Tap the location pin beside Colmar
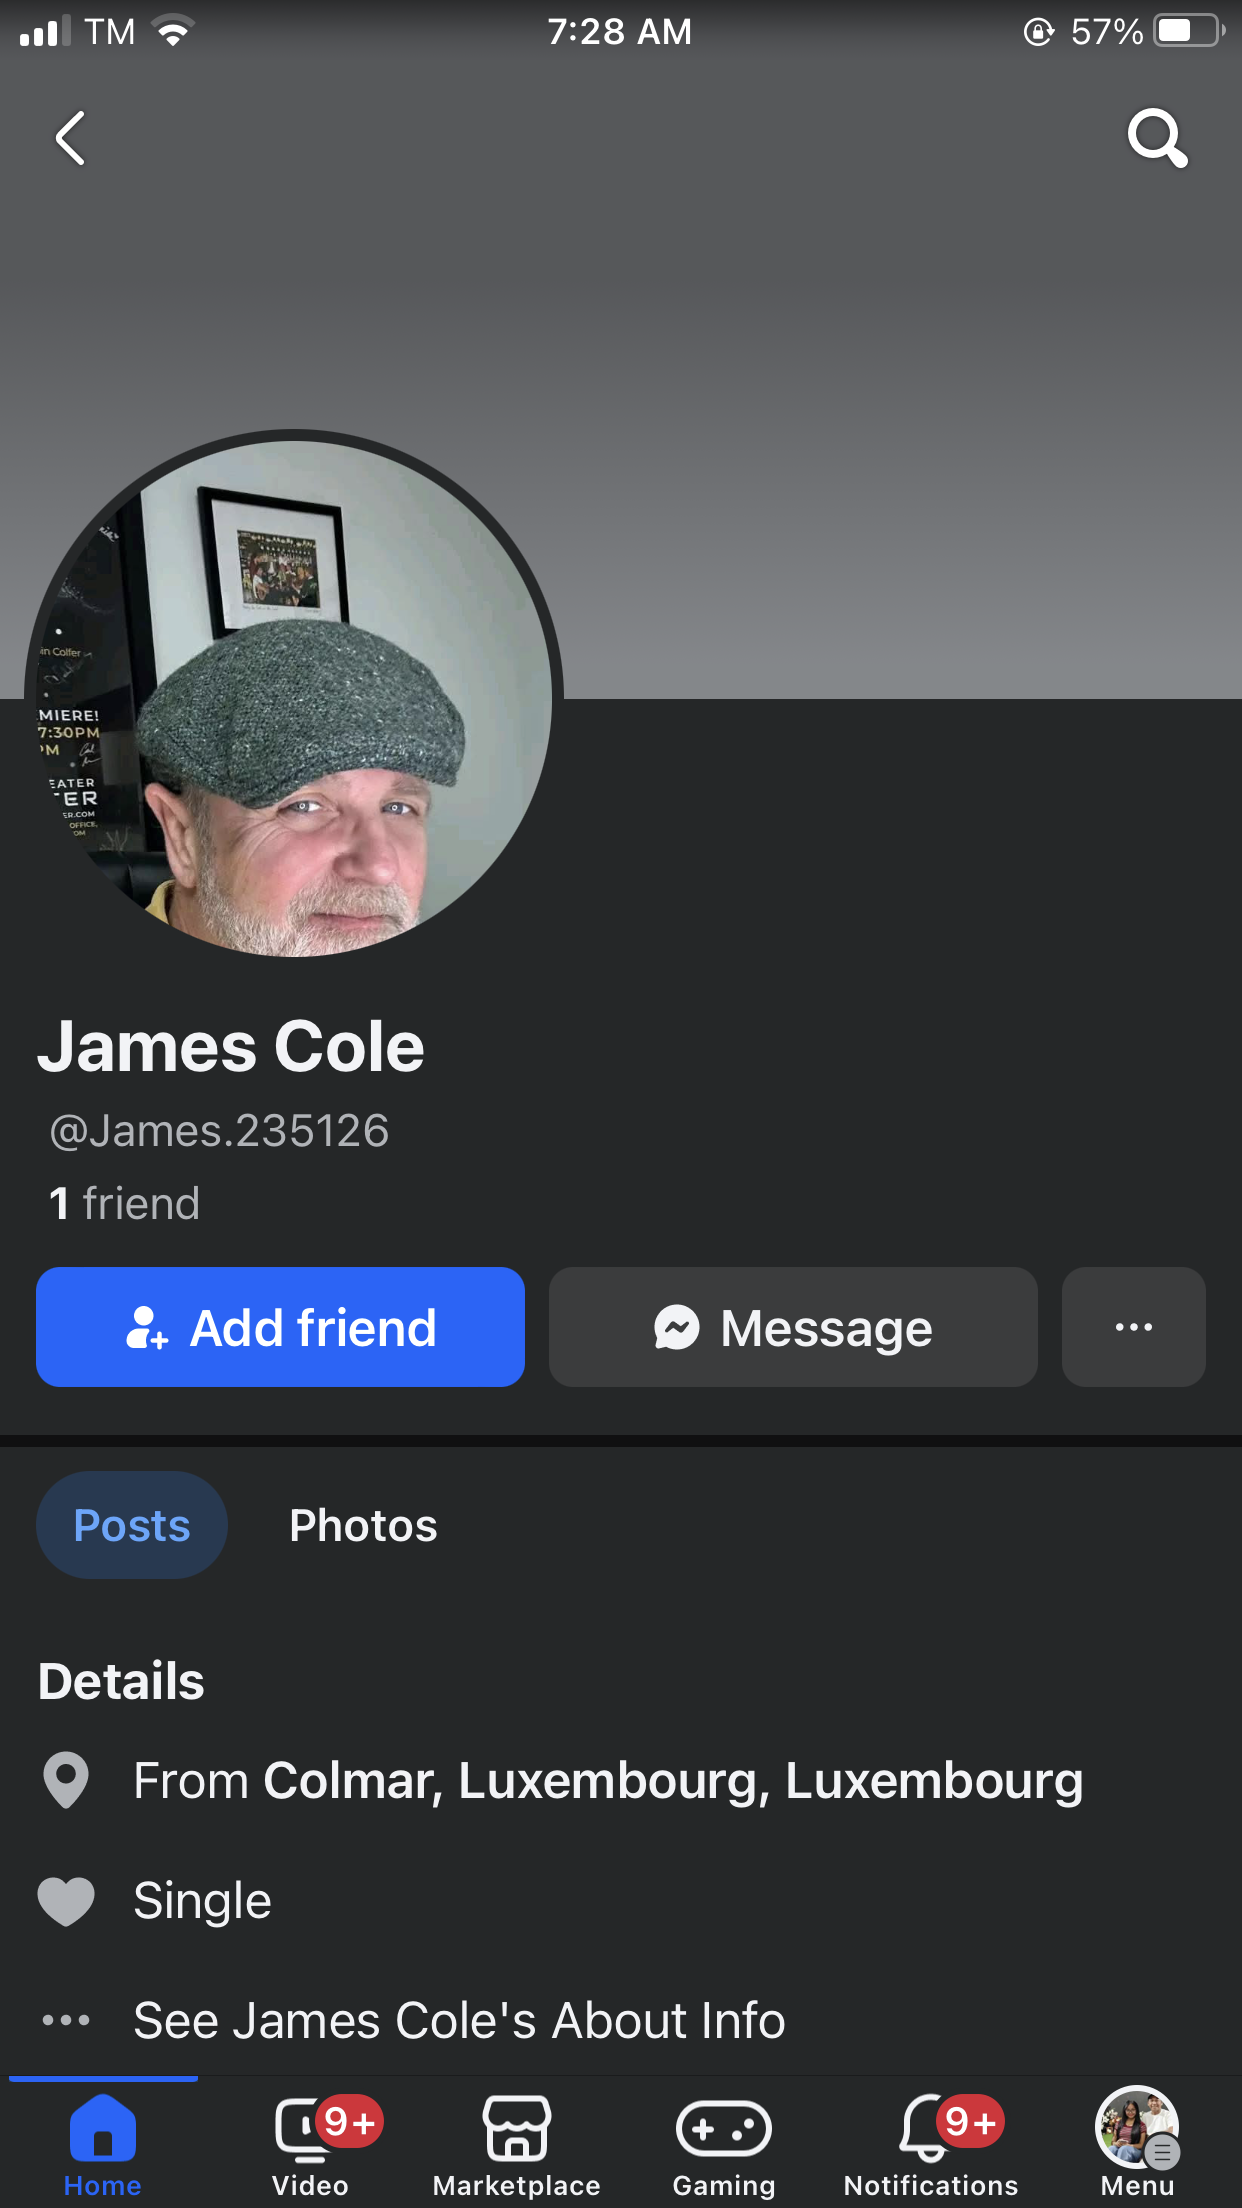1242x2208 pixels. 66,1780
